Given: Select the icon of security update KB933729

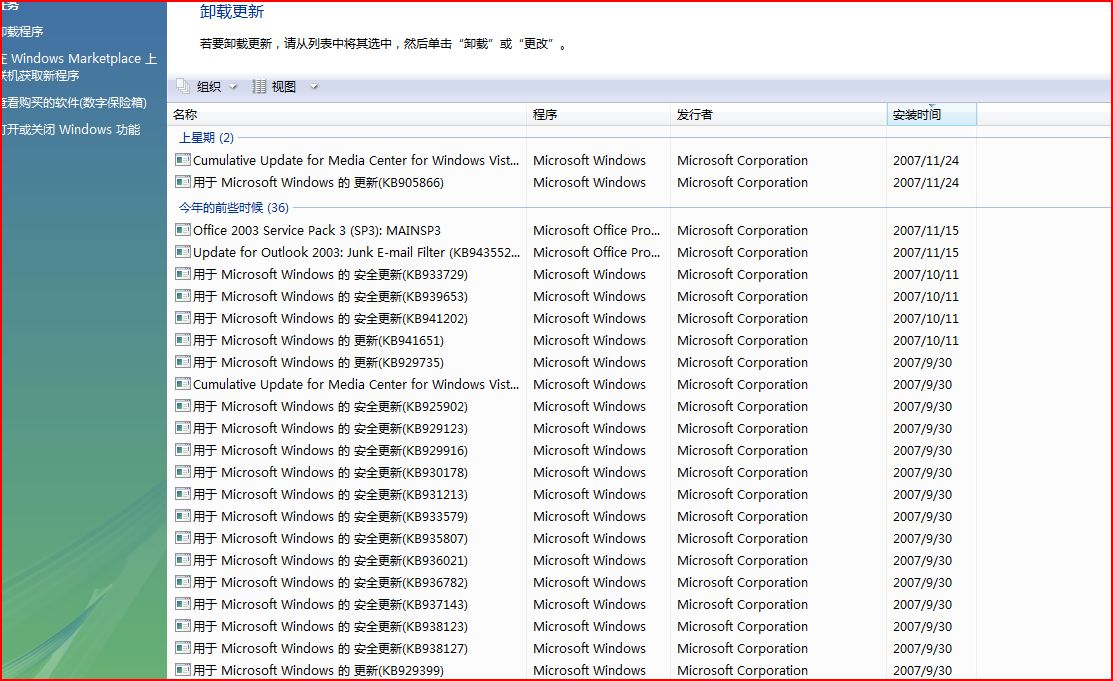Looking at the screenshot, I should point(182,274).
